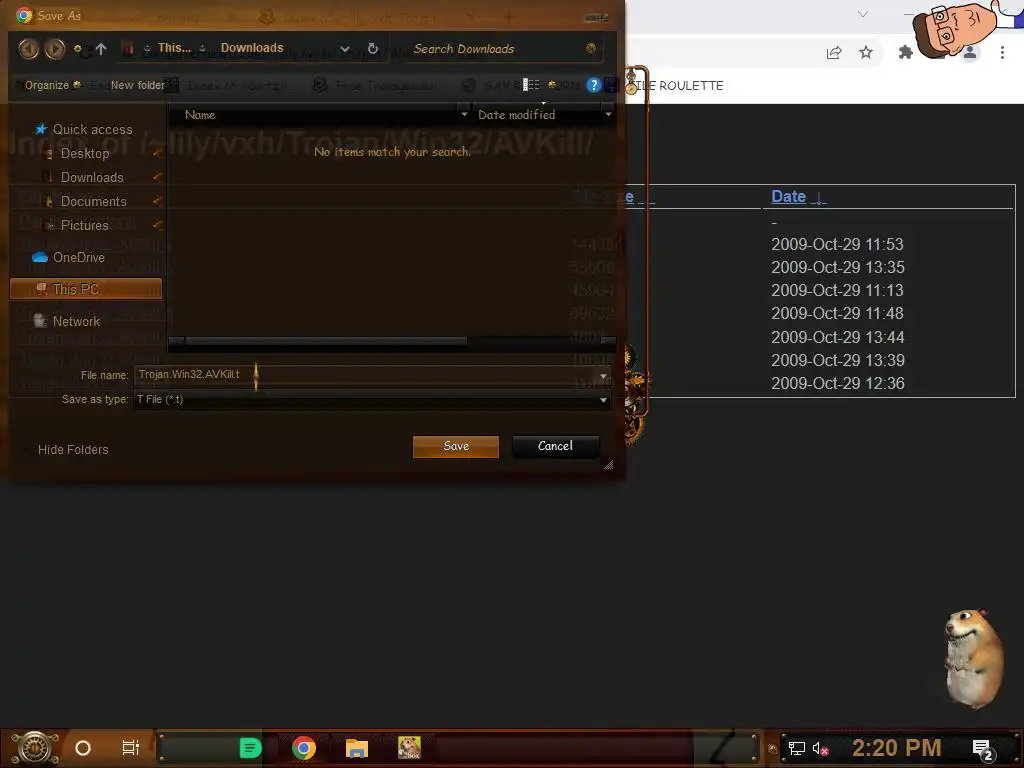Image resolution: width=1024 pixels, height=768 pixels.
Task: Click the date 2009-Oct-29 11:53
Action: pyautogui.click(x=837, y=244)
